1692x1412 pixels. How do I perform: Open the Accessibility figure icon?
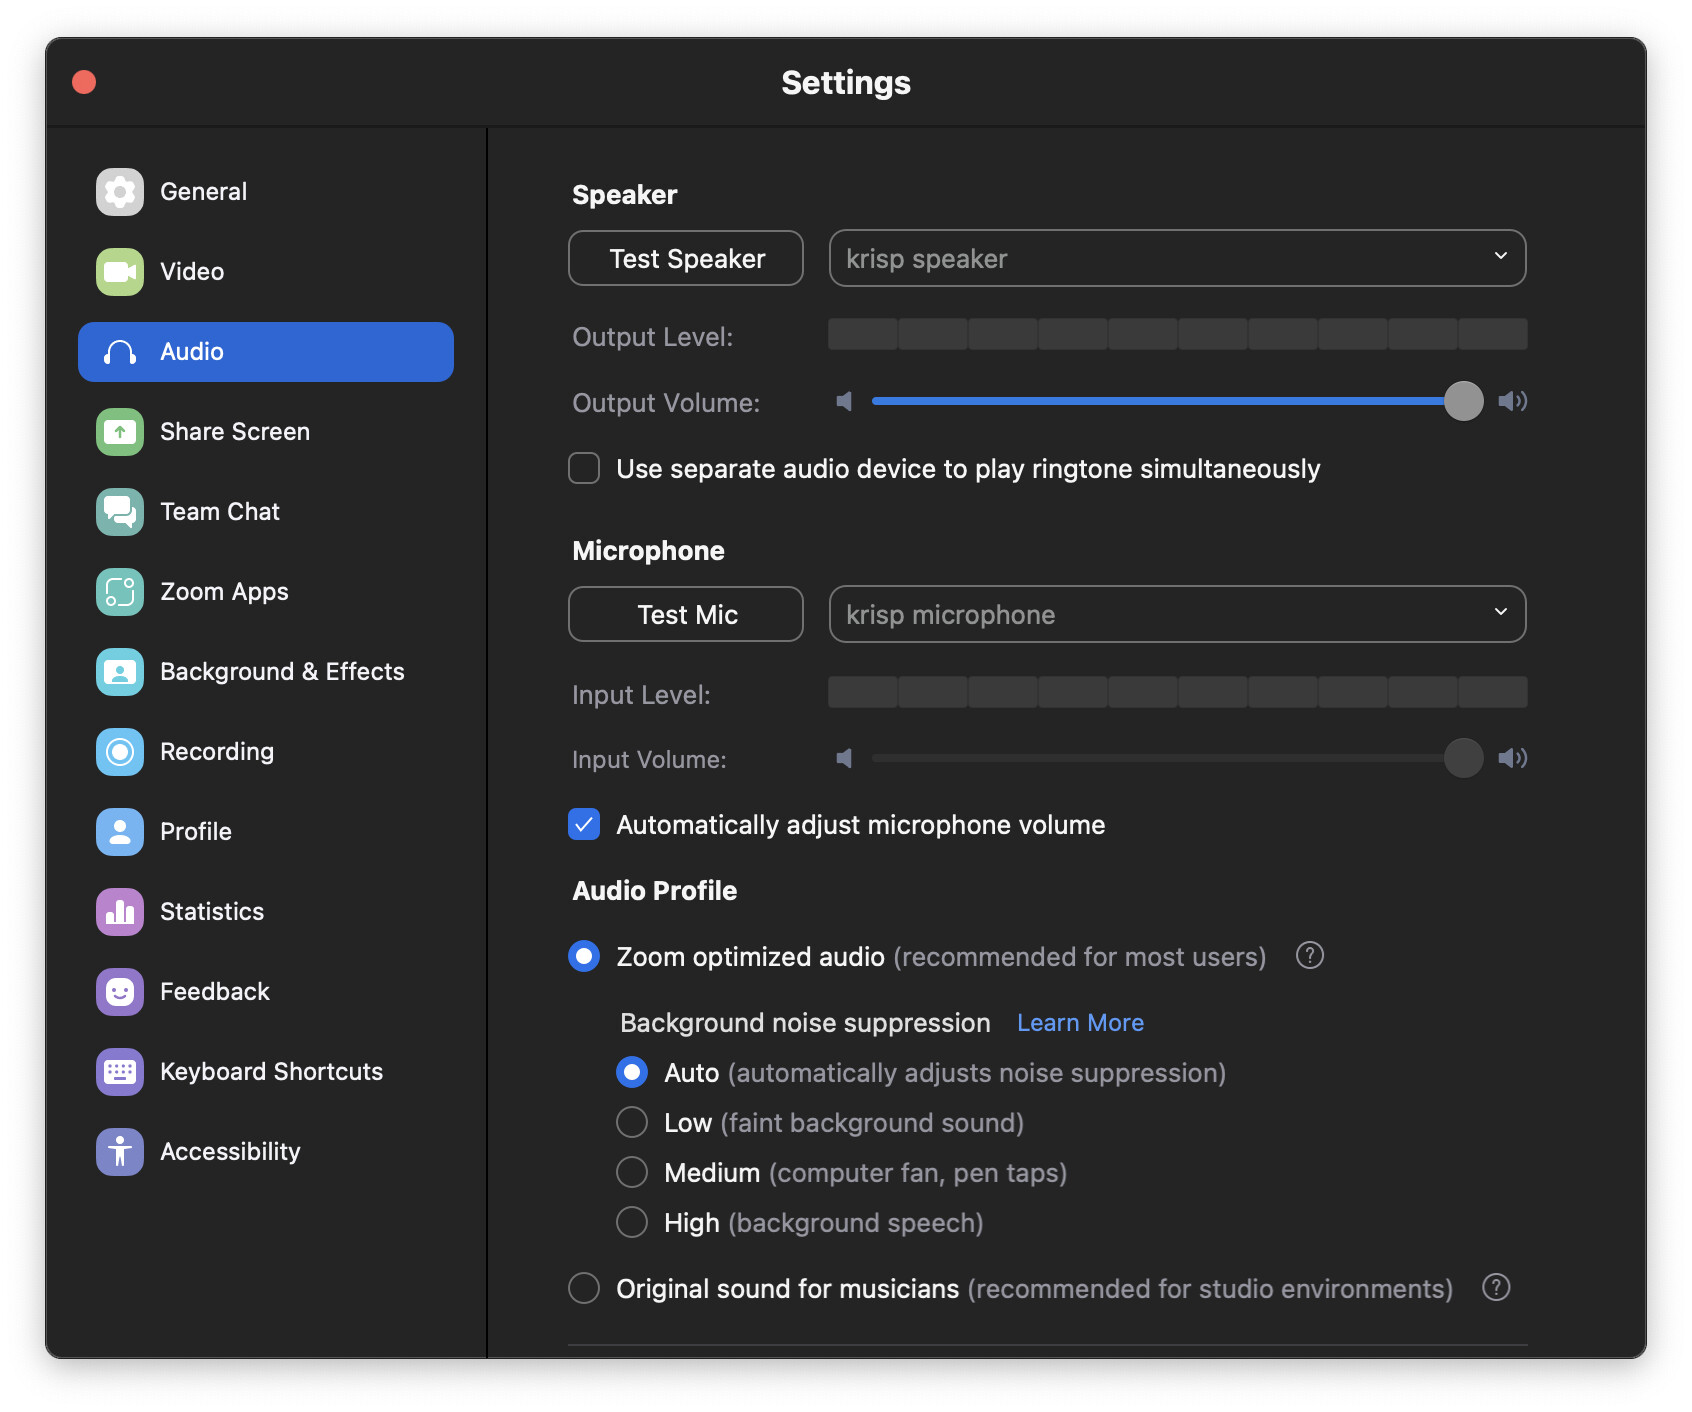120,1152
